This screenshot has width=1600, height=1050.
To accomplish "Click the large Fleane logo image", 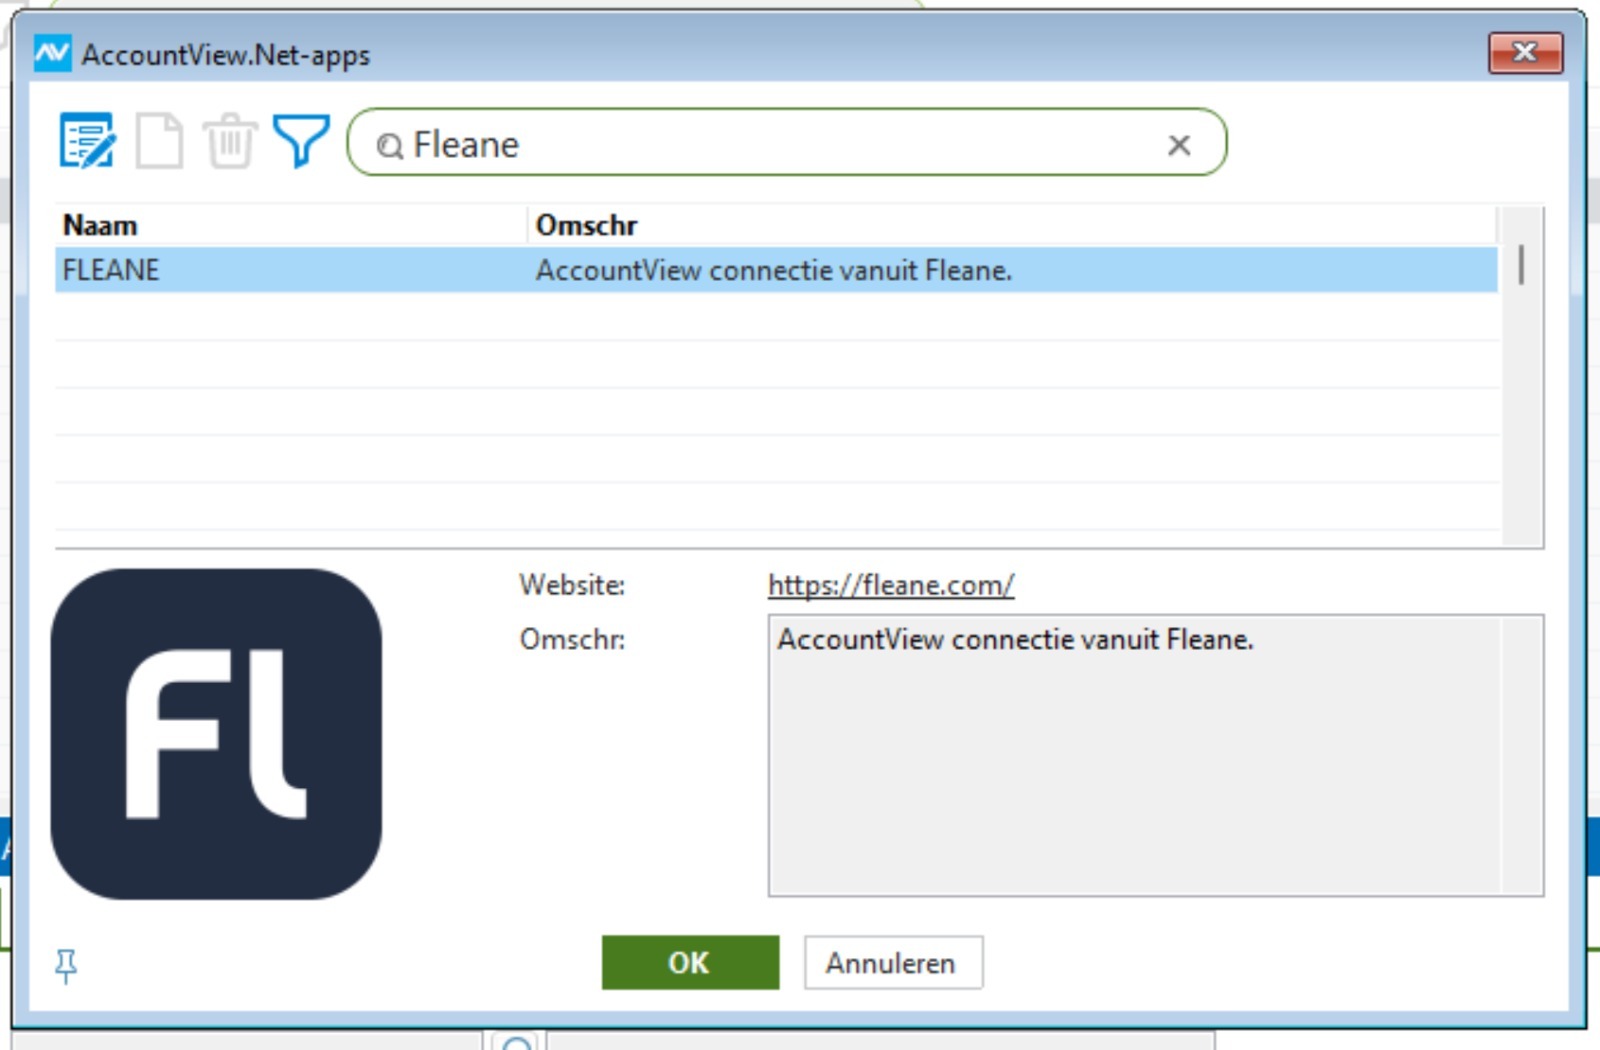I will pos(216,733).
